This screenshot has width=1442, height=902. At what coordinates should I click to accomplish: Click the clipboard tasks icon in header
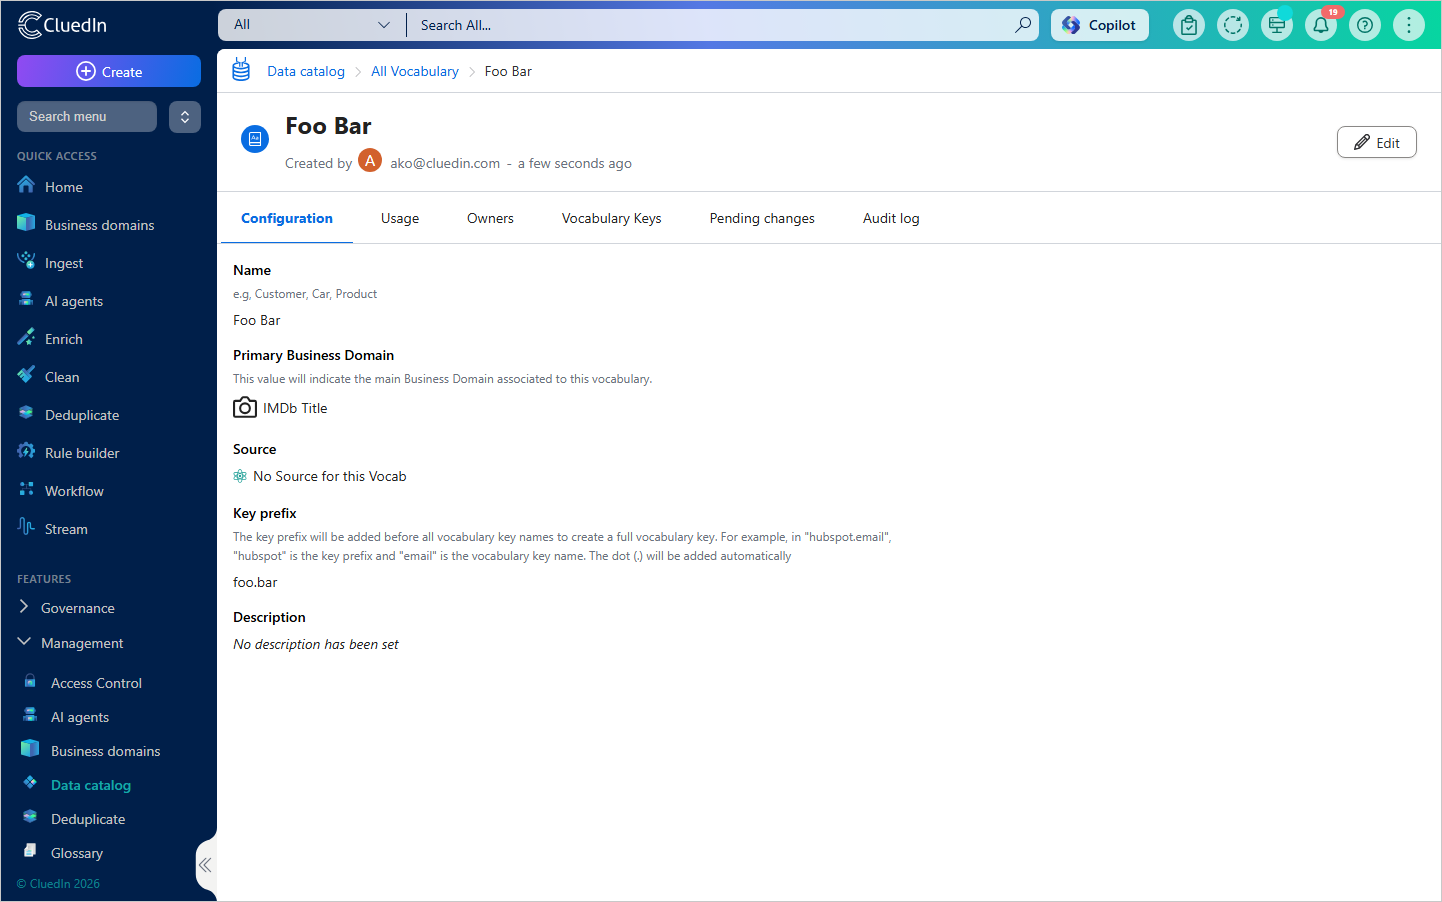(1189, 25)
